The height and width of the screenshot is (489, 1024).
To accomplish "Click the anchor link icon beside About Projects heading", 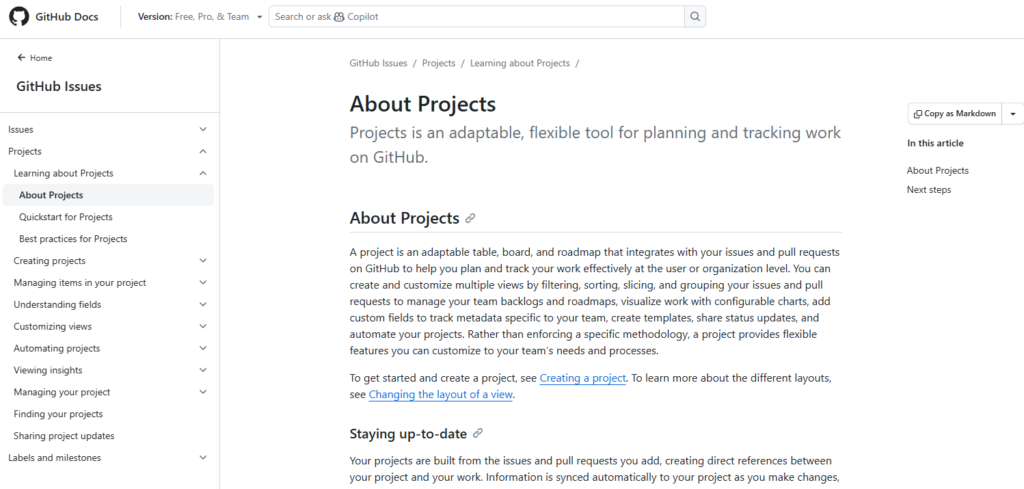I will click(470, 219).
